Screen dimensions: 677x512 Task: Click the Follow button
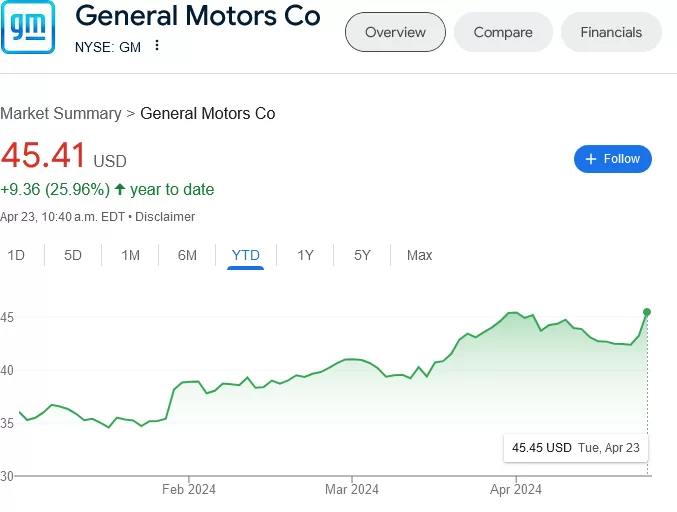tap(612, 159)
